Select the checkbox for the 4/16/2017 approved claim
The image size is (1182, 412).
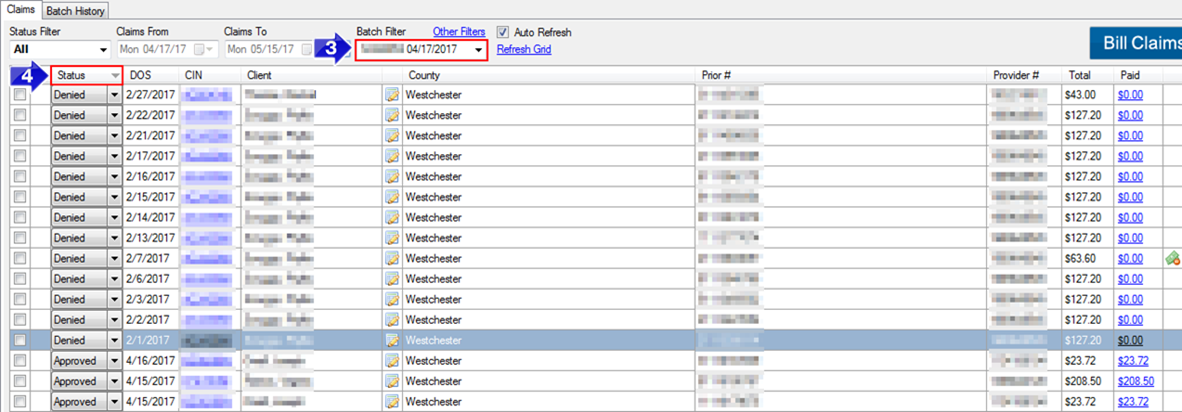[x=20, y=361]
